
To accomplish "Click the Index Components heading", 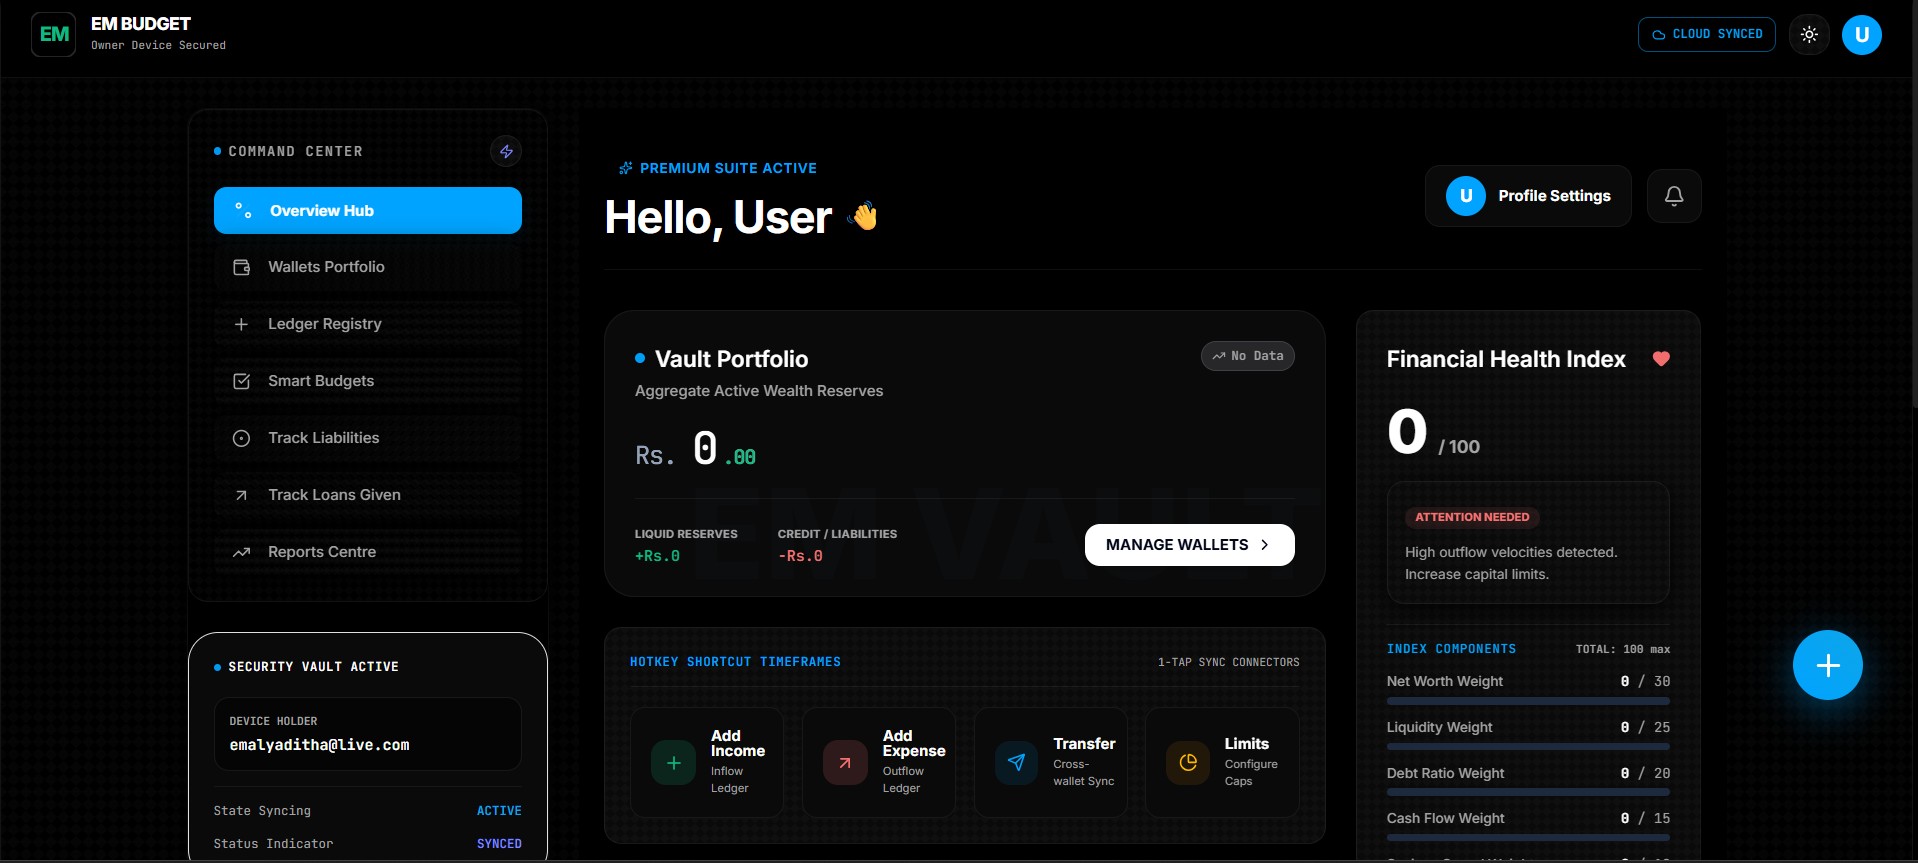I will [1451, 649].
